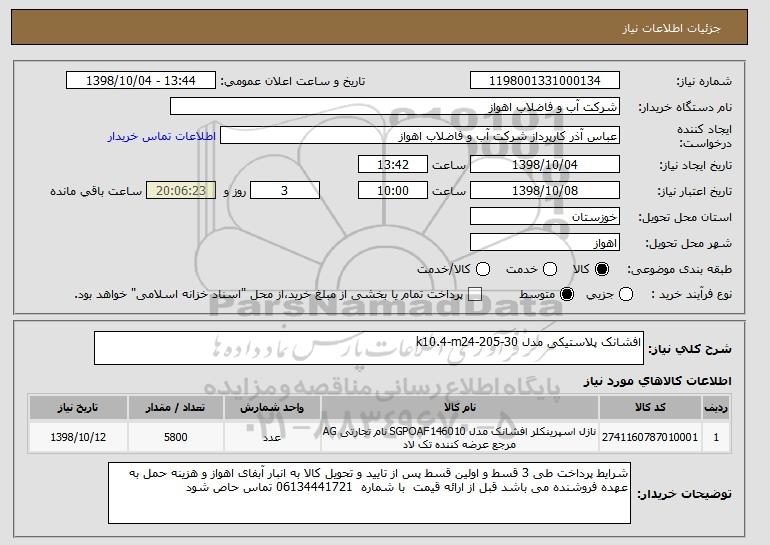Viewport: 770px width, 545px height.
Task: Click the unit cell عدد
Action: pyautogui.click(x=272, y=437)
